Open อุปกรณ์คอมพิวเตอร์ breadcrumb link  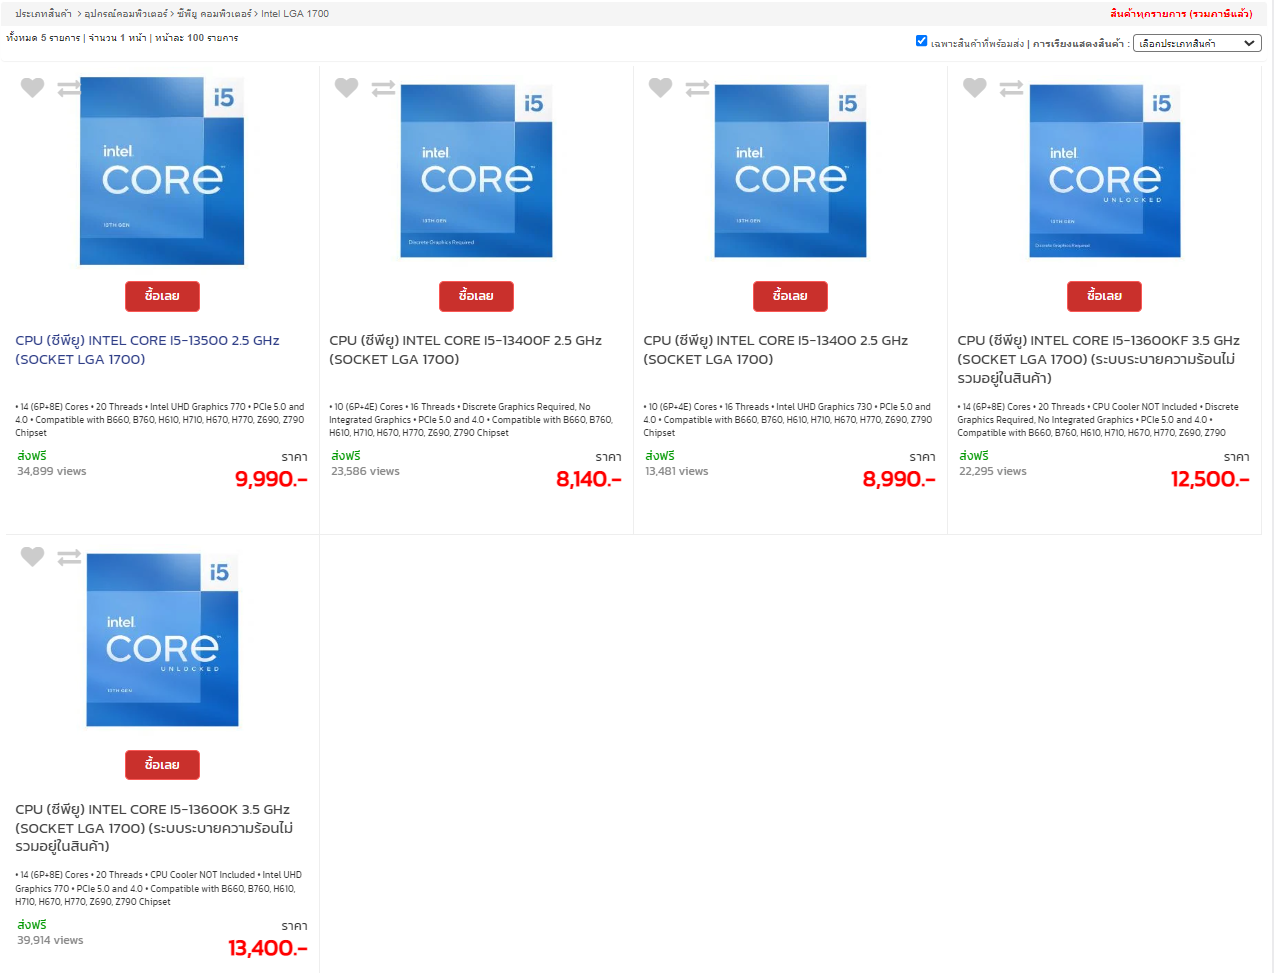tap(126, 14)
